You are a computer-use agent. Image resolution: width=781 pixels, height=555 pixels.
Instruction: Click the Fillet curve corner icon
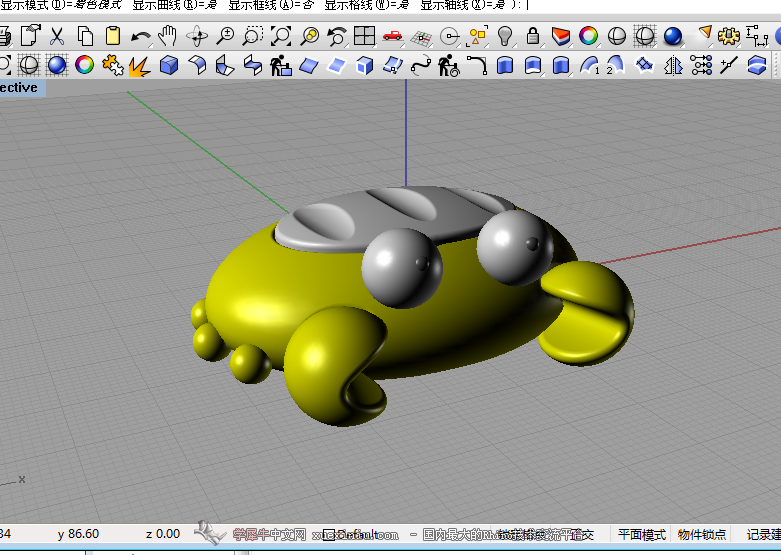click(x=477, y=65)
